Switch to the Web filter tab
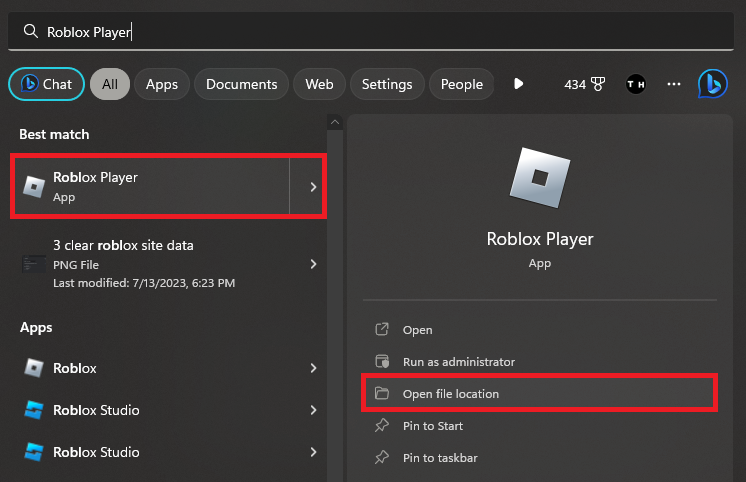This screenshot has height=482, width=746. [319, 84]
